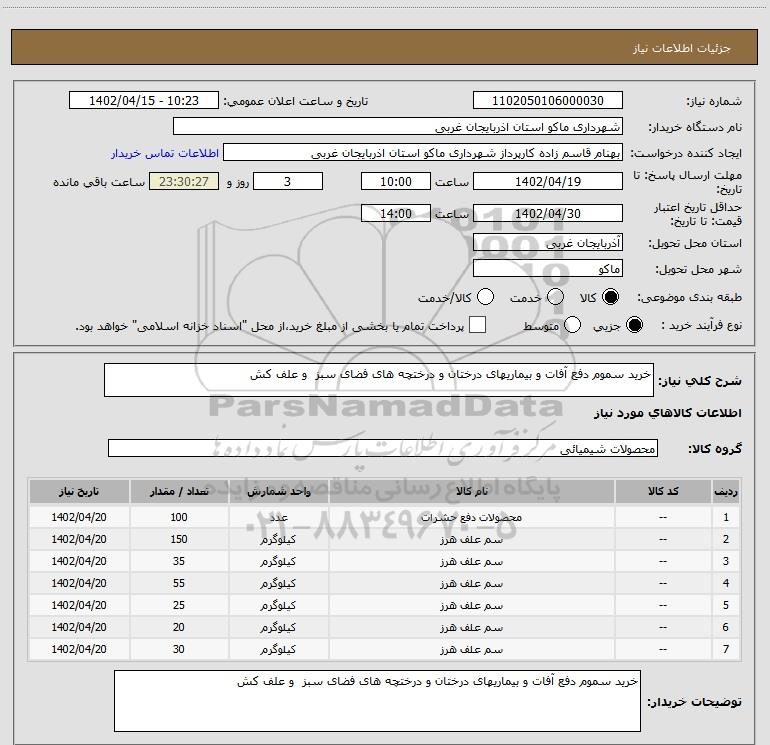Click quantity 35 in row 3
Viewport: 770px width, 745px height.
[x=179, y=561]
